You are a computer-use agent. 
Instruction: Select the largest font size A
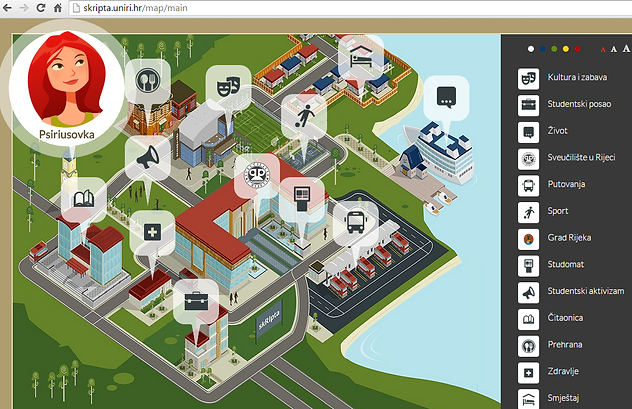[626, 48]
